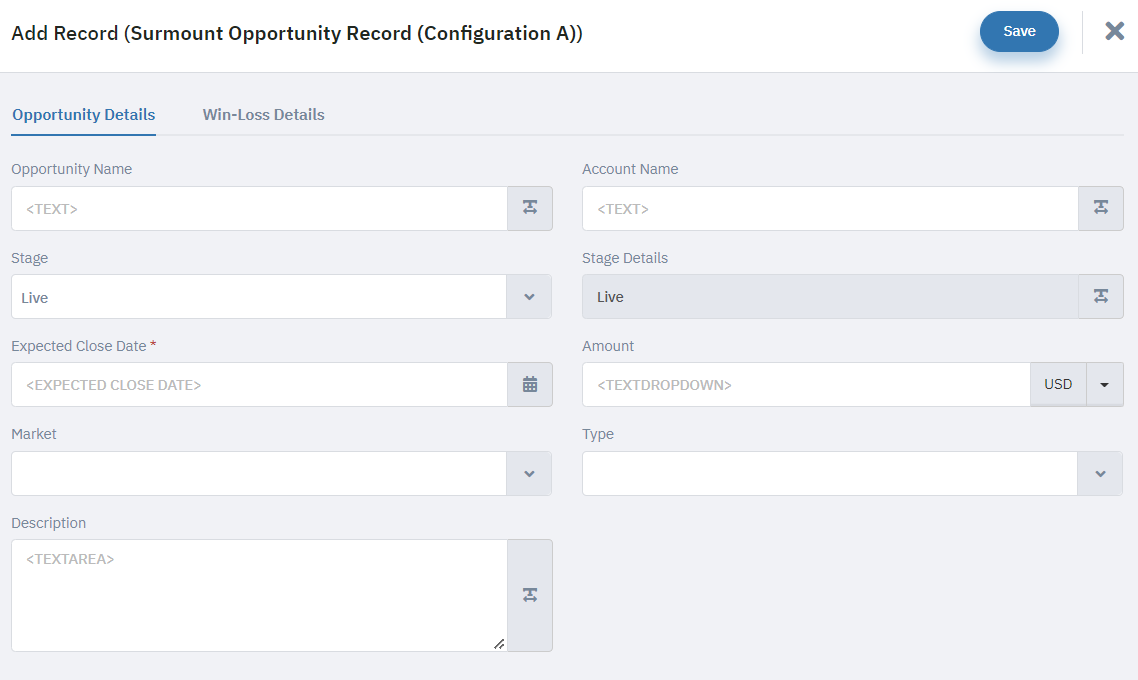
Task: Open the USD currency dropdown caret
Action: 1105,385
